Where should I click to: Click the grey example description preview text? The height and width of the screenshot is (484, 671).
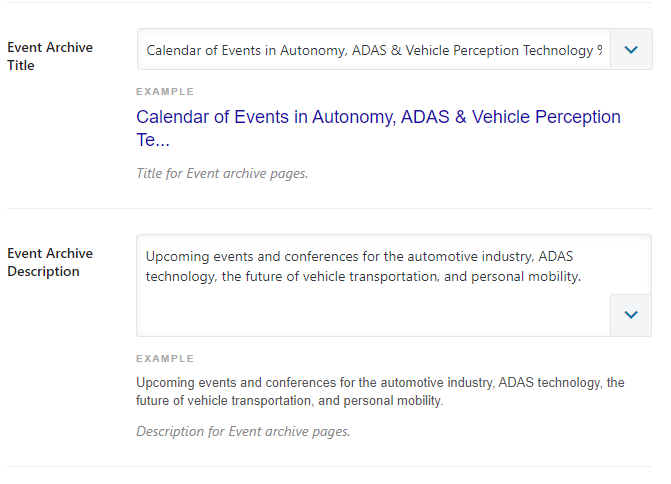[x=380, y=391]
